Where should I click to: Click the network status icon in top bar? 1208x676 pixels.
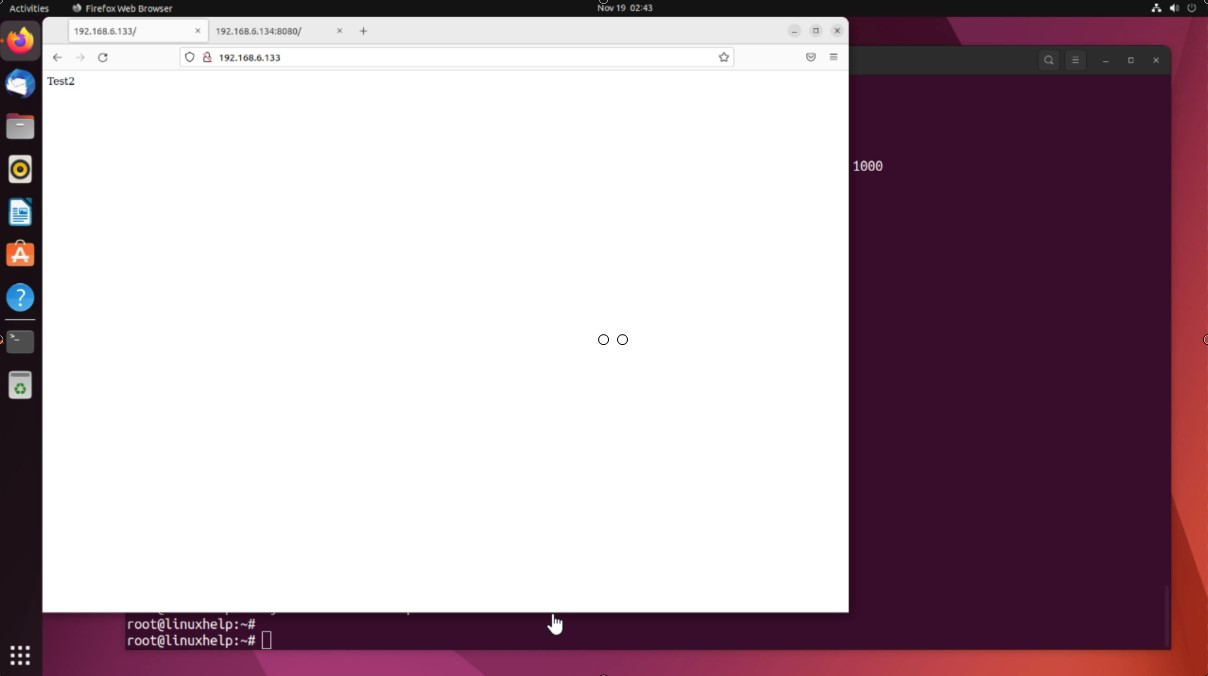coord(1156,8)
